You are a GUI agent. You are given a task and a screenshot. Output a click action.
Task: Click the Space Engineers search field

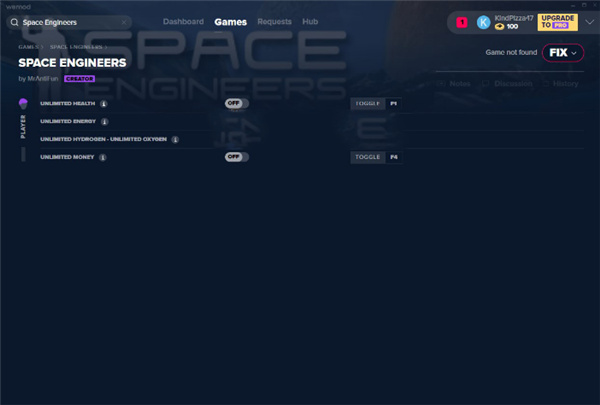click(69, 22)
